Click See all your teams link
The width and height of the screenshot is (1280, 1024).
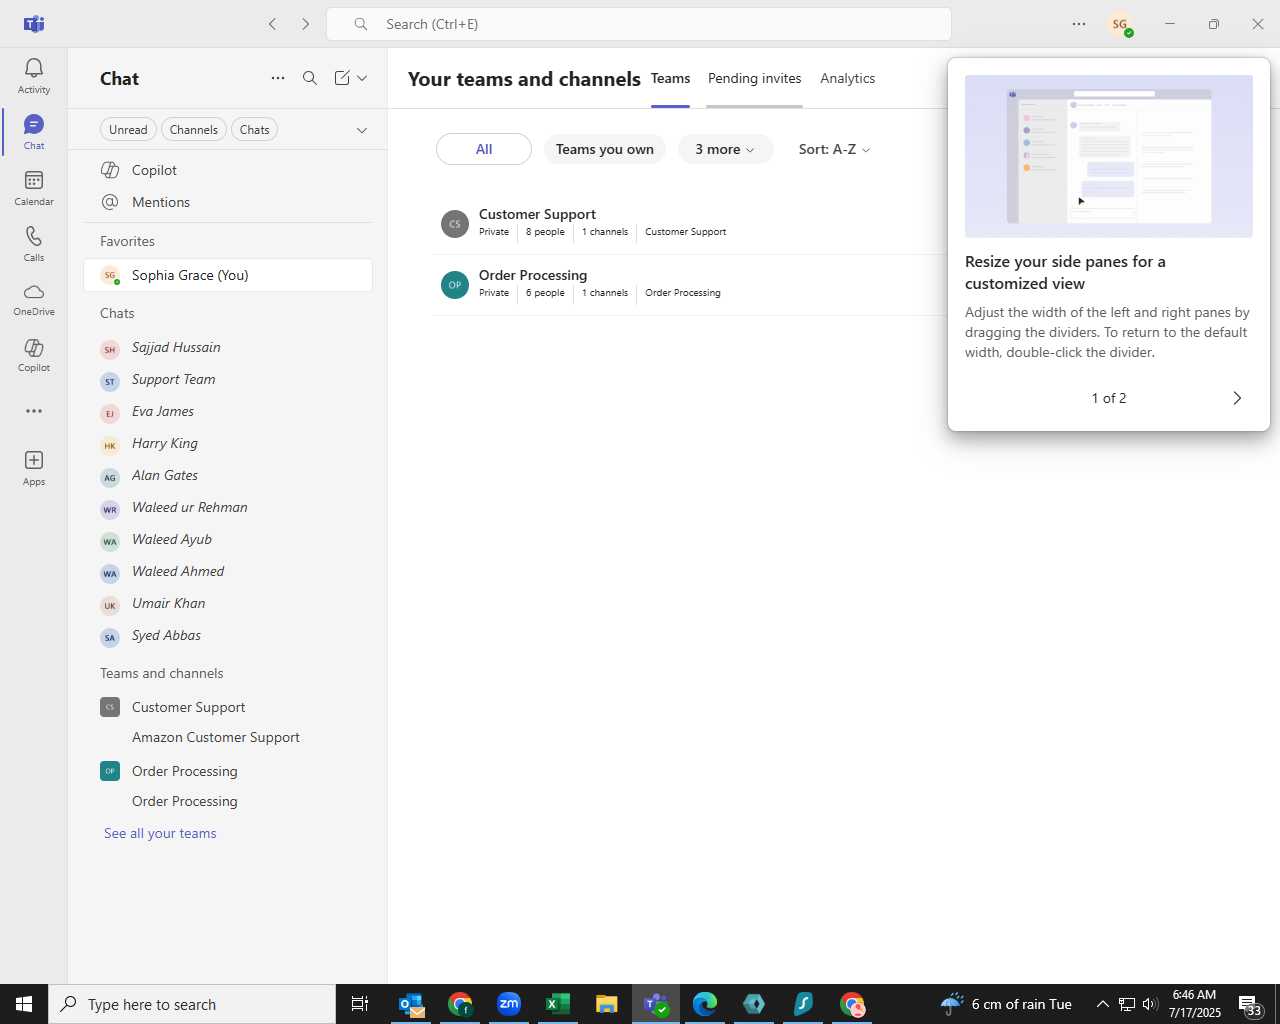[160, 833]
